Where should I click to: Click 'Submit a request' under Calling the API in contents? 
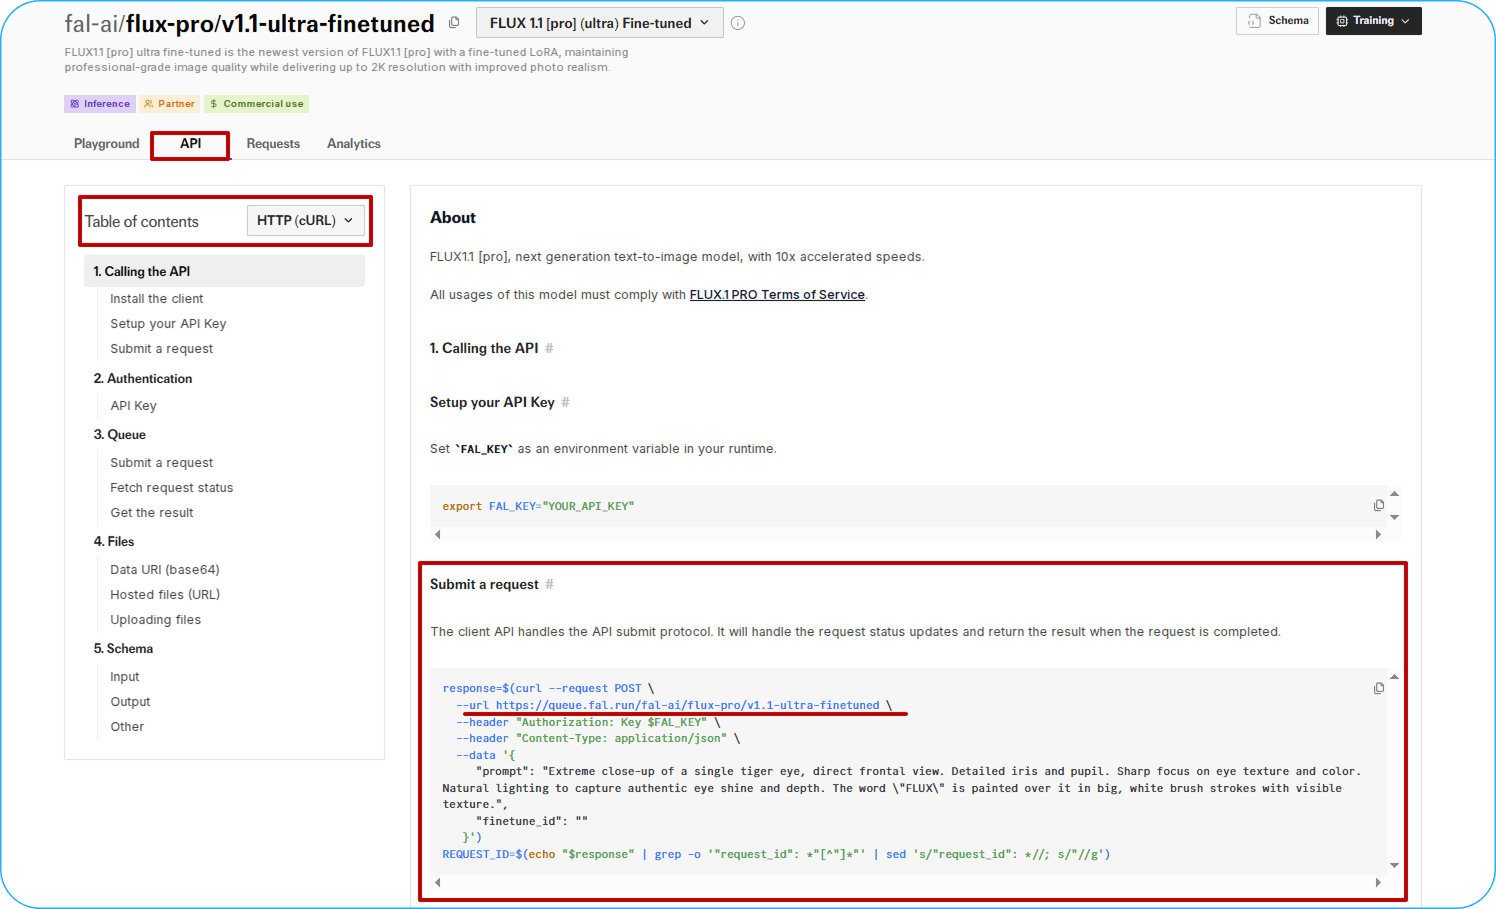tap(162, 349)
